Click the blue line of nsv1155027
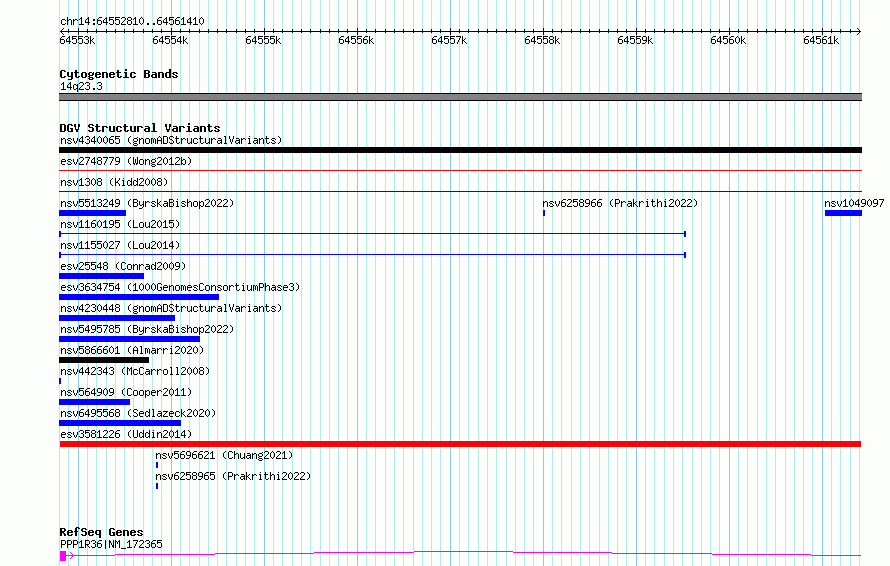The height and width of the screenshot is (566, 890). [x=372, y=255]
